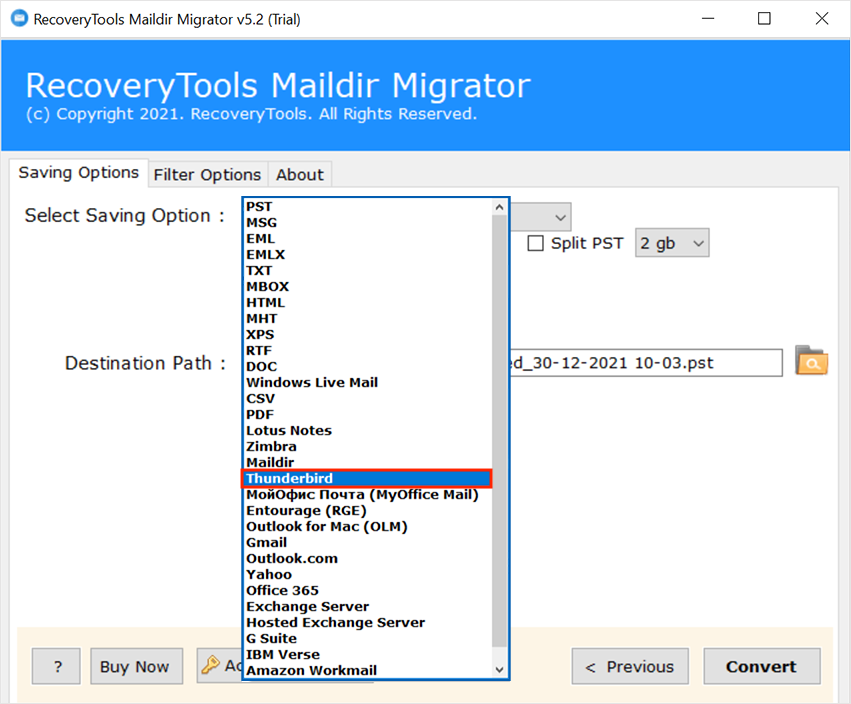Select МойОфис Почта (MyOffice Mail) option

367,495
